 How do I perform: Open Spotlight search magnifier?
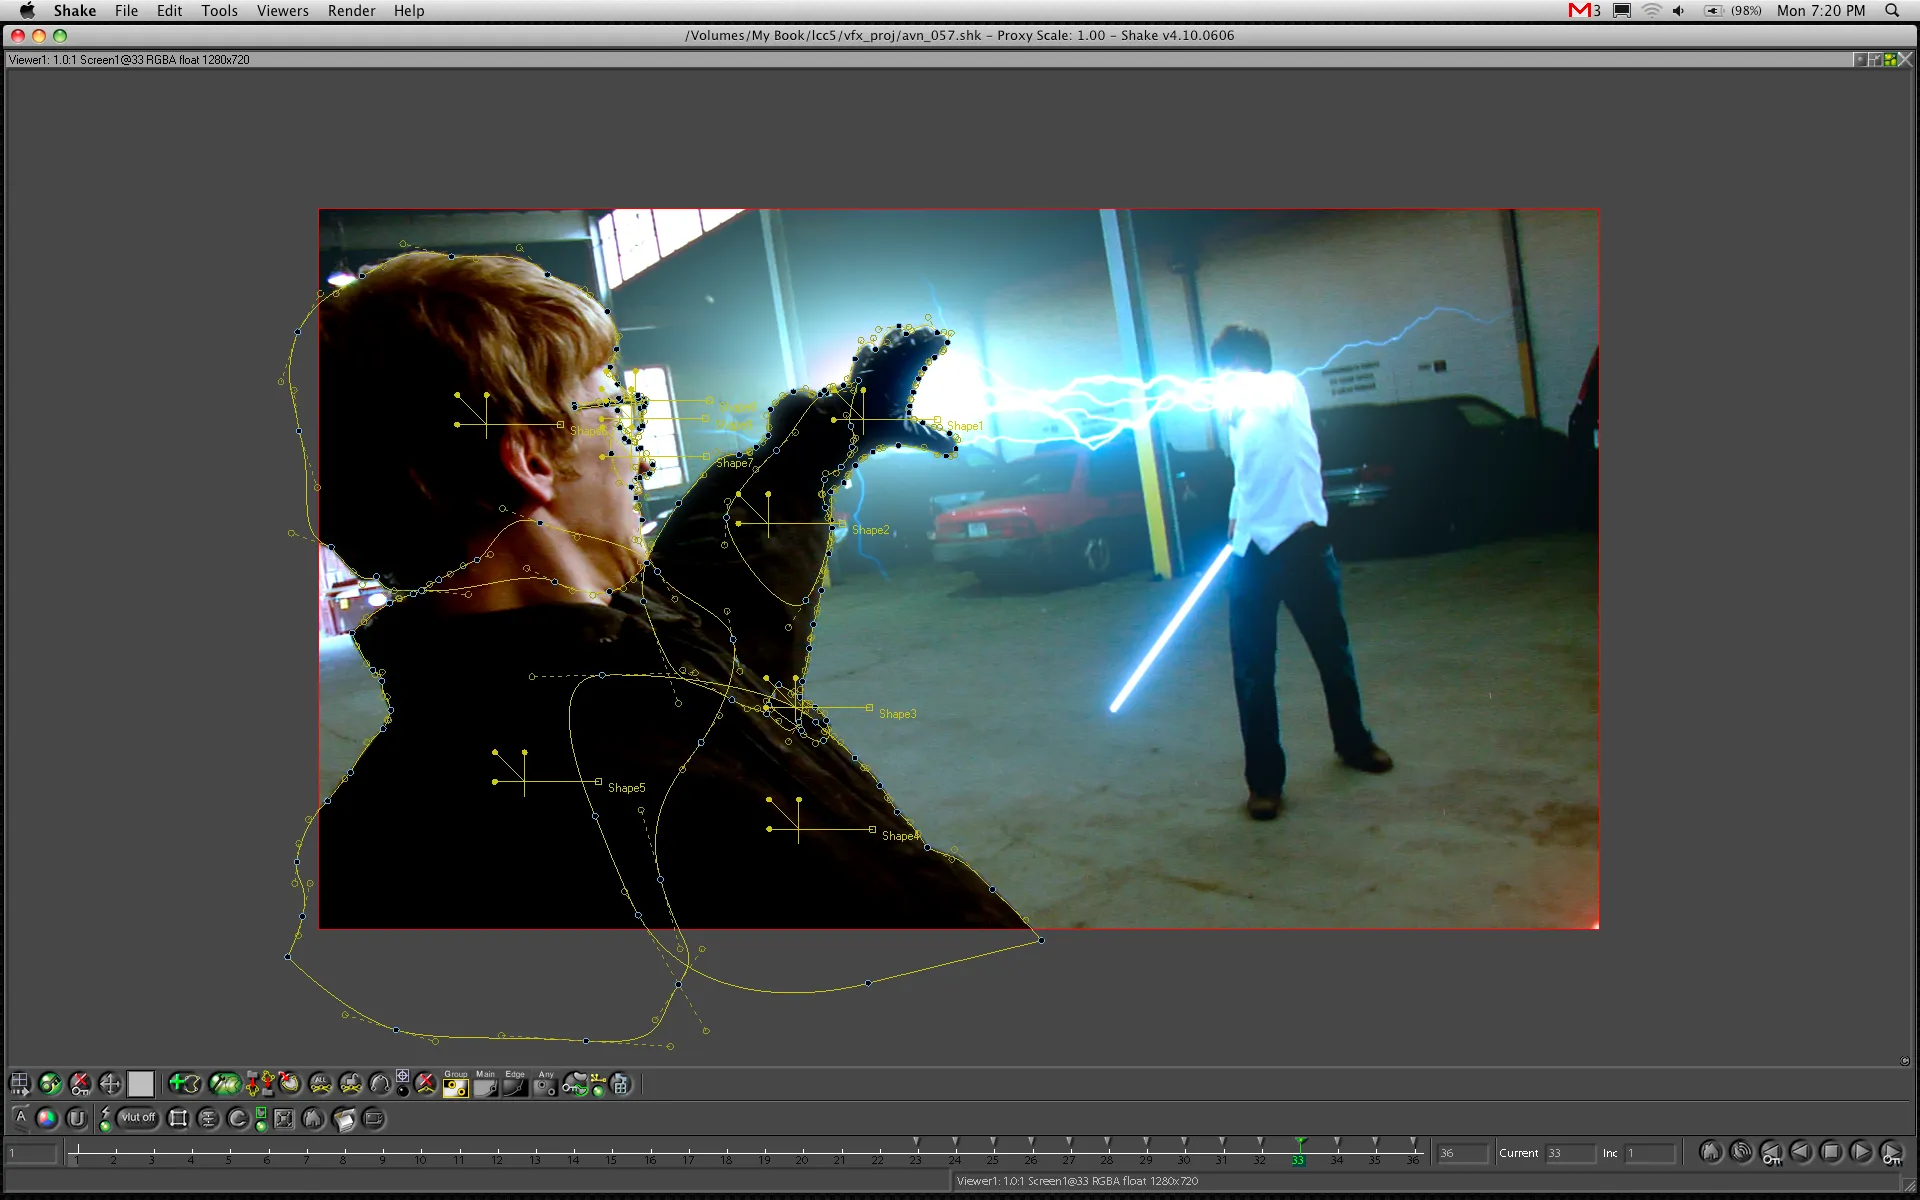(1892, 11)
